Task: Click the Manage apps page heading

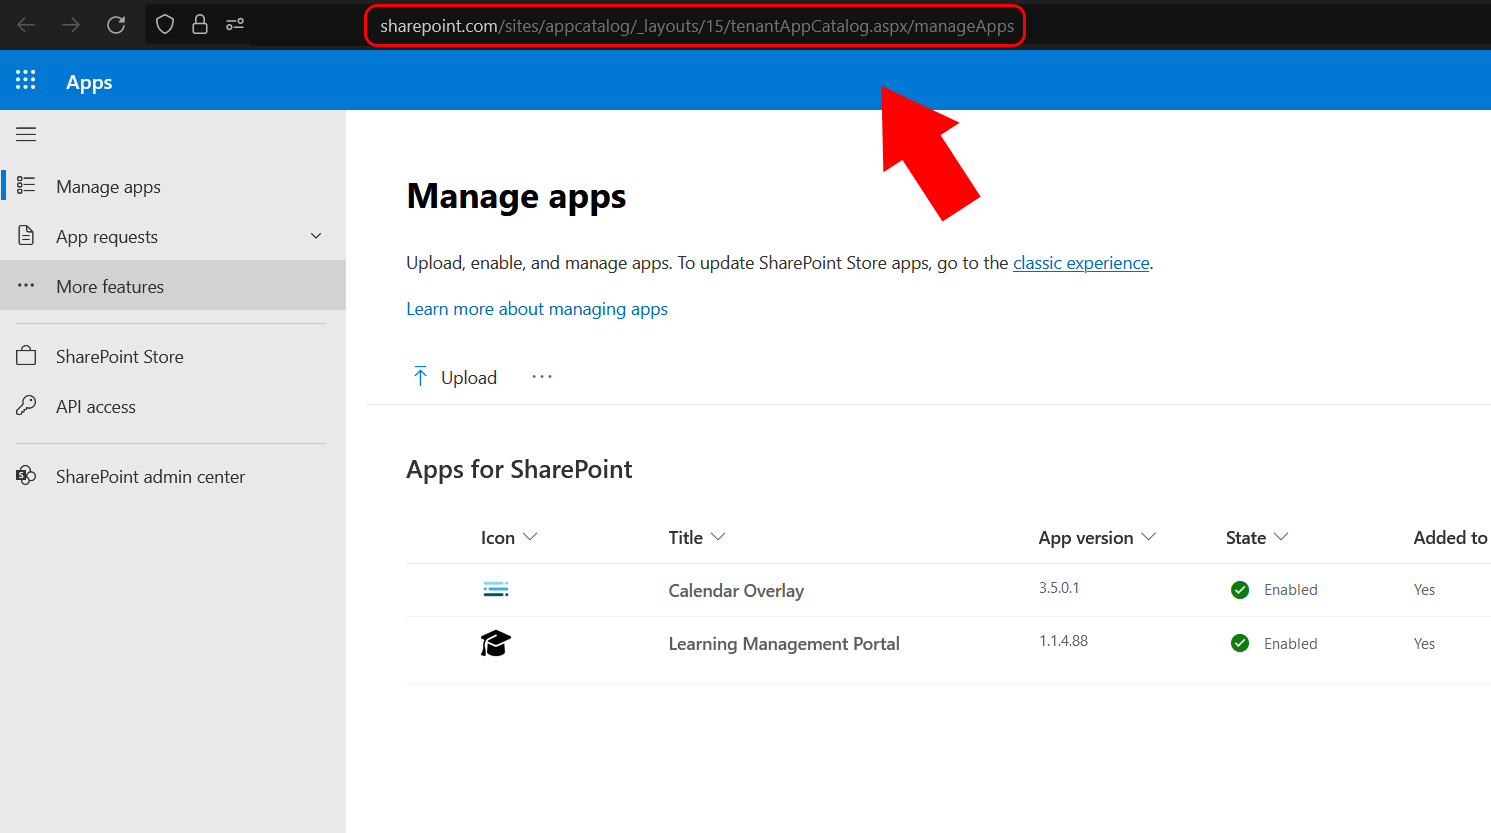Action: pyautogui.click(x=516, y=197)
